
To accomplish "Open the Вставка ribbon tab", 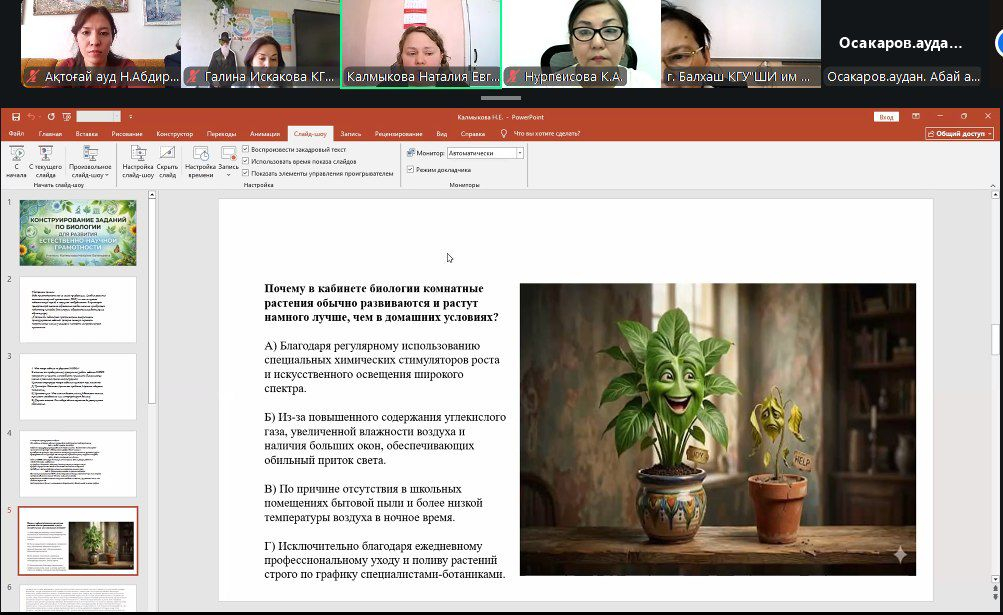I will (86, 133).
